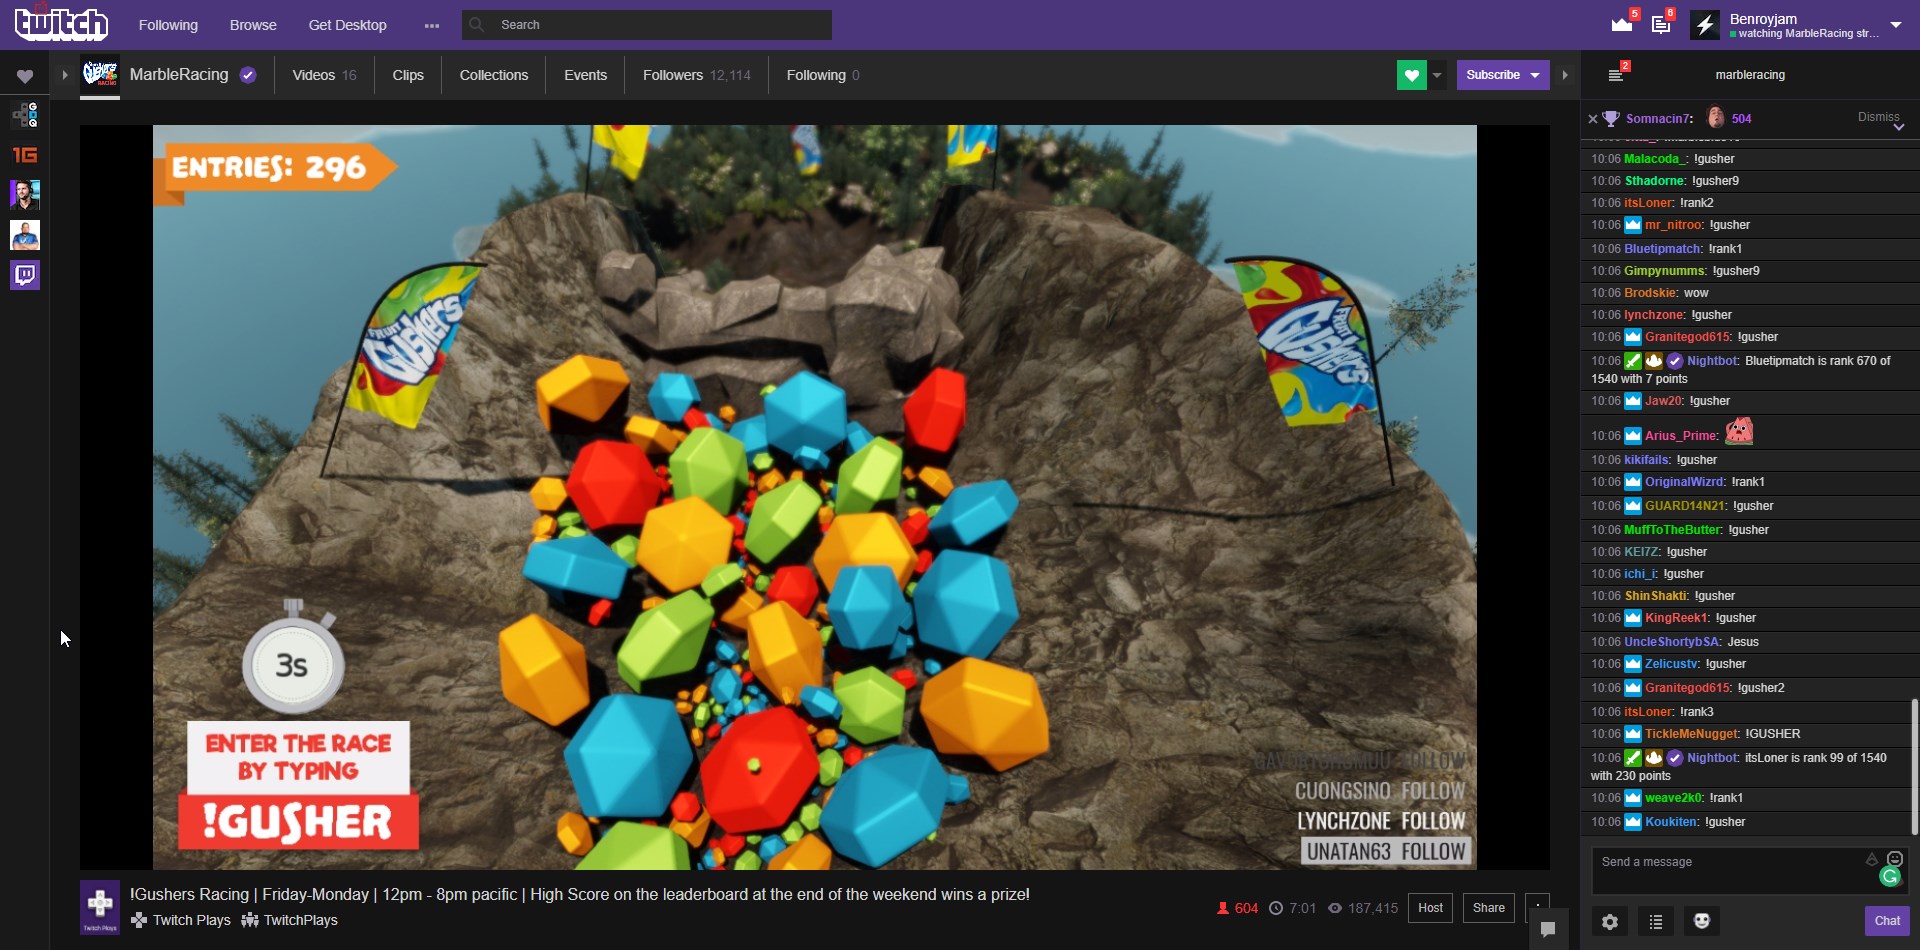Open Prime loot crown icon
The image size is (1920, 950).
[x=1621, y=24]
